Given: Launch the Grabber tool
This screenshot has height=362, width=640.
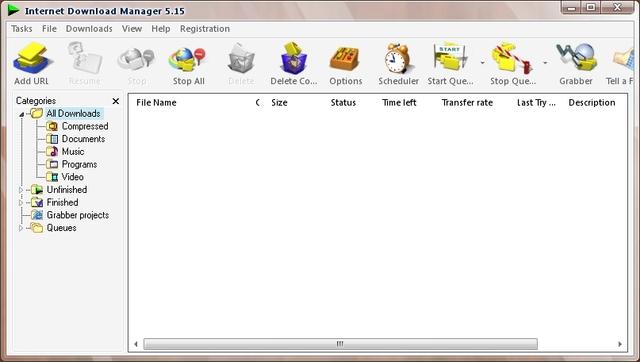Looking at the screenshot, I should 577,58.
